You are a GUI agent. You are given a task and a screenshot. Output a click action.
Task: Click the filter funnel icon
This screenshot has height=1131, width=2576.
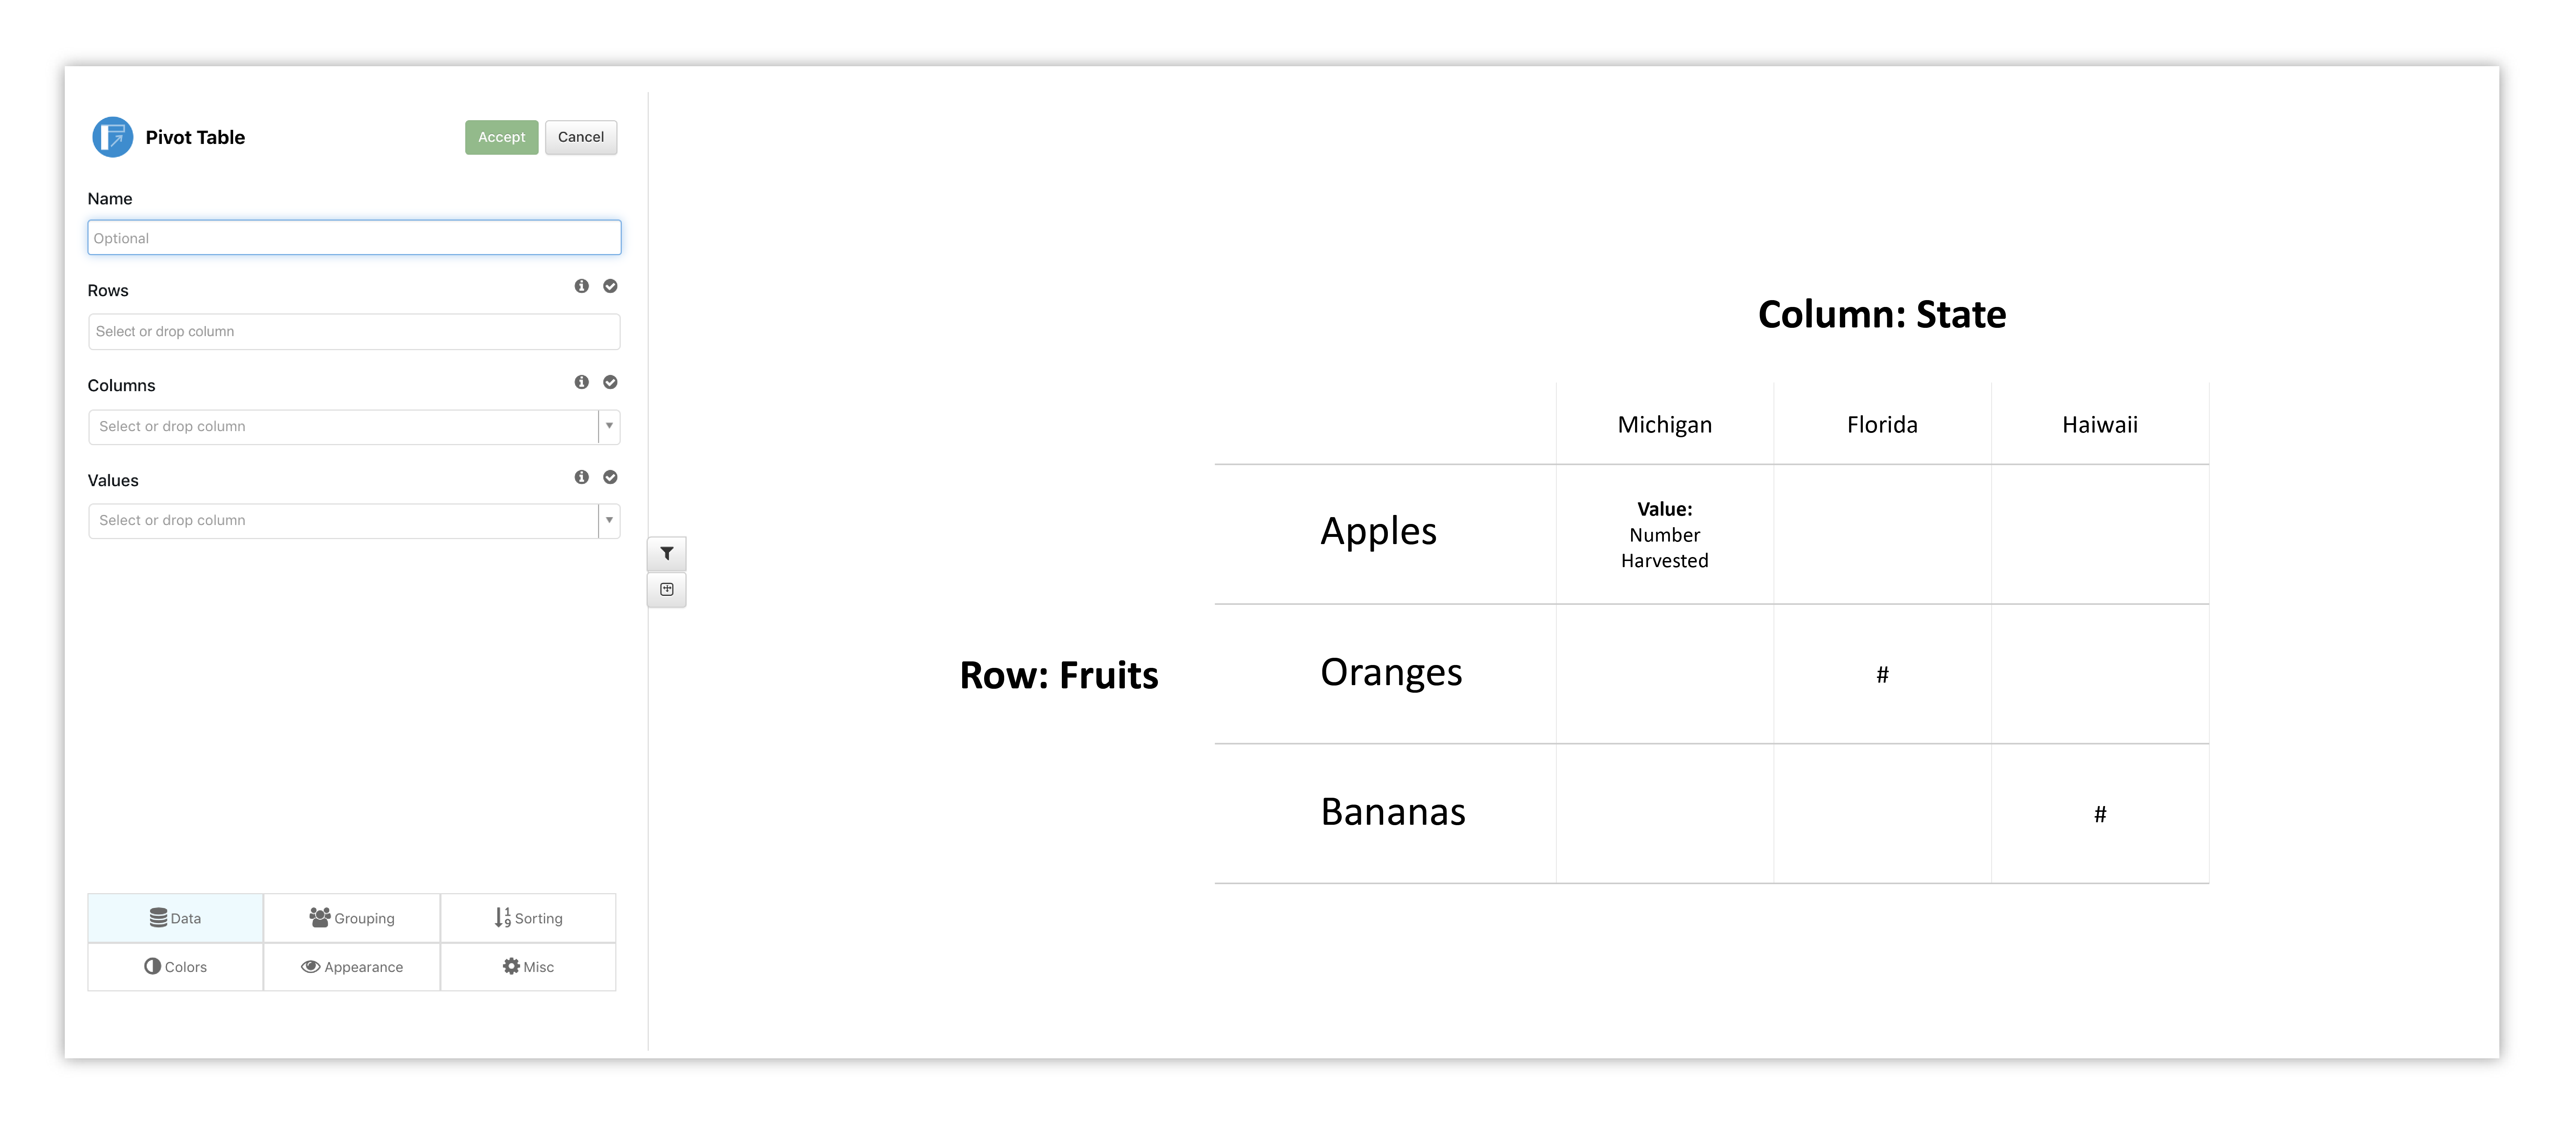[x=667, y=553]
